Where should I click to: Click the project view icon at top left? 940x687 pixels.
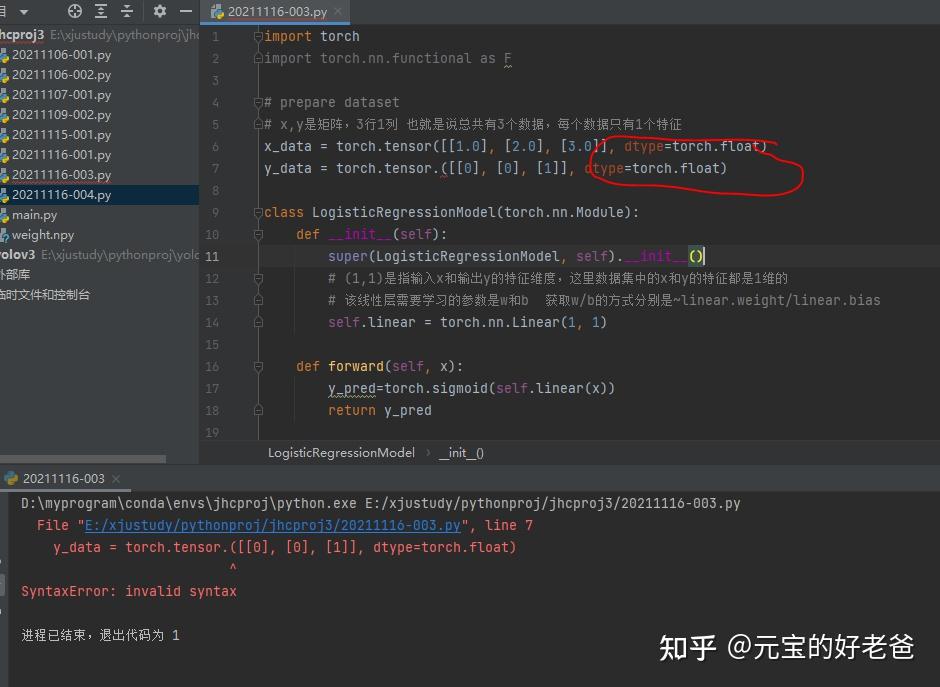pos(5,11)
